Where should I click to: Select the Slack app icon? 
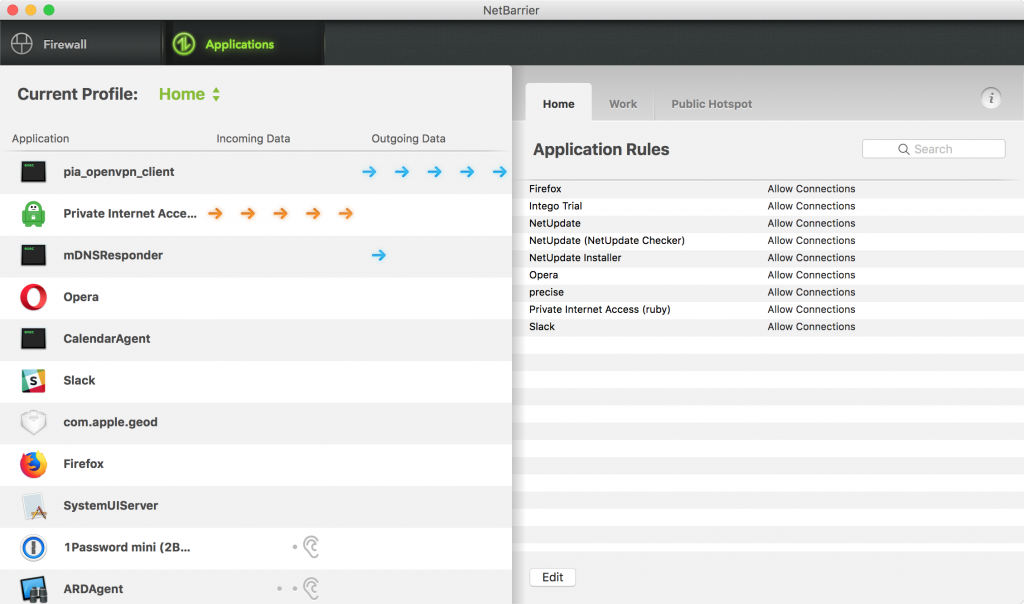point(33,381)
